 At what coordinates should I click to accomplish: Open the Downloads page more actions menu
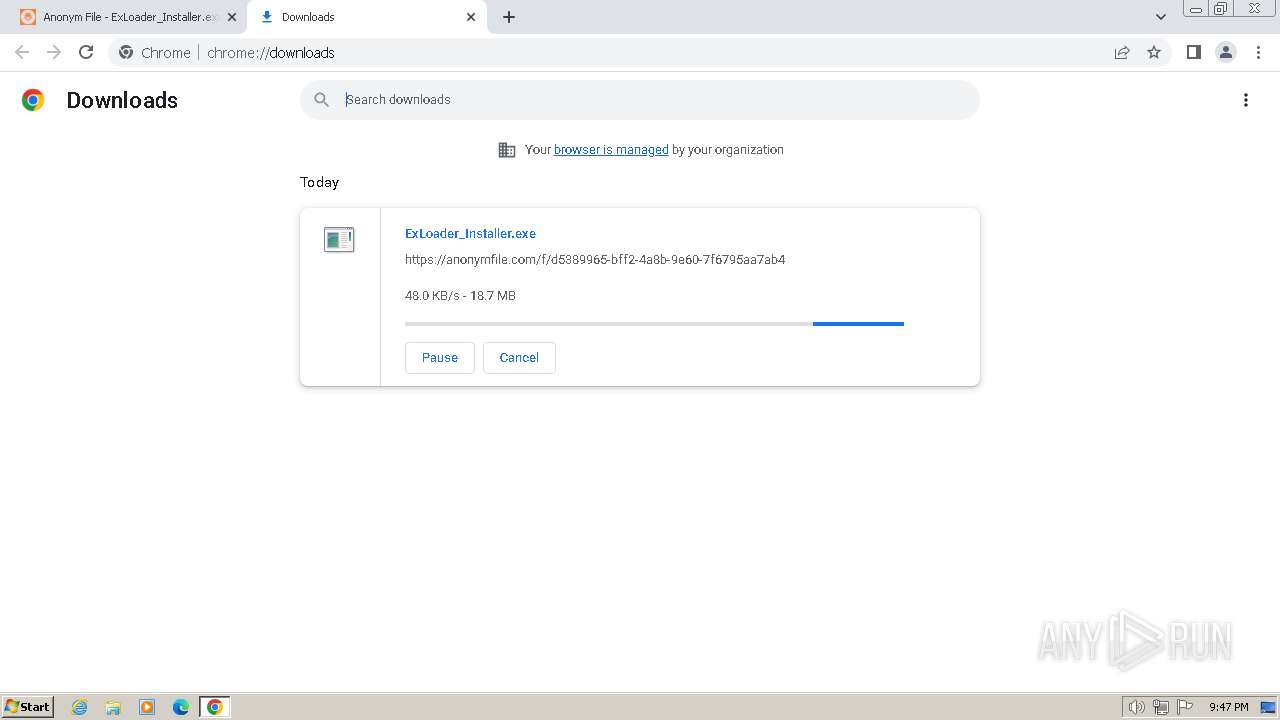pos(1246,100)
